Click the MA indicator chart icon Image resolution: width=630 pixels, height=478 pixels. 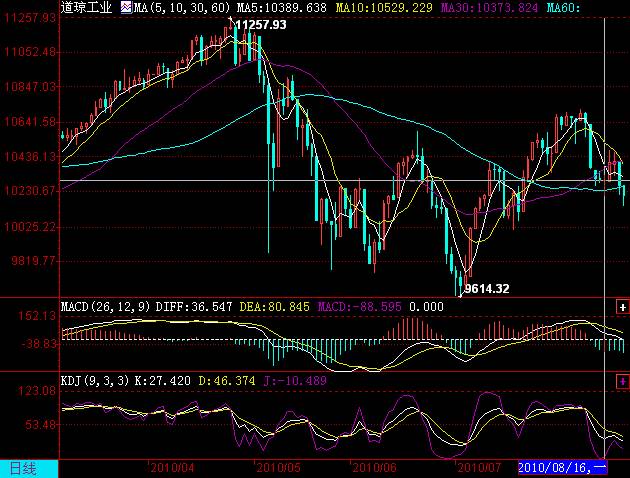click(126, 7)
